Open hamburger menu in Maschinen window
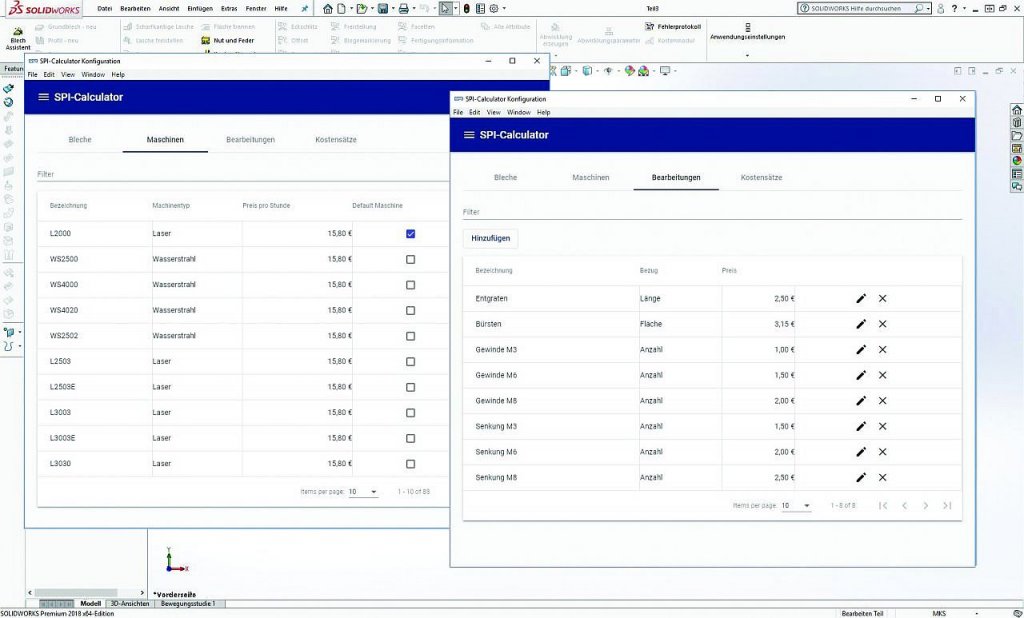This screenshot has width=1024, height=618. [43, 97]
